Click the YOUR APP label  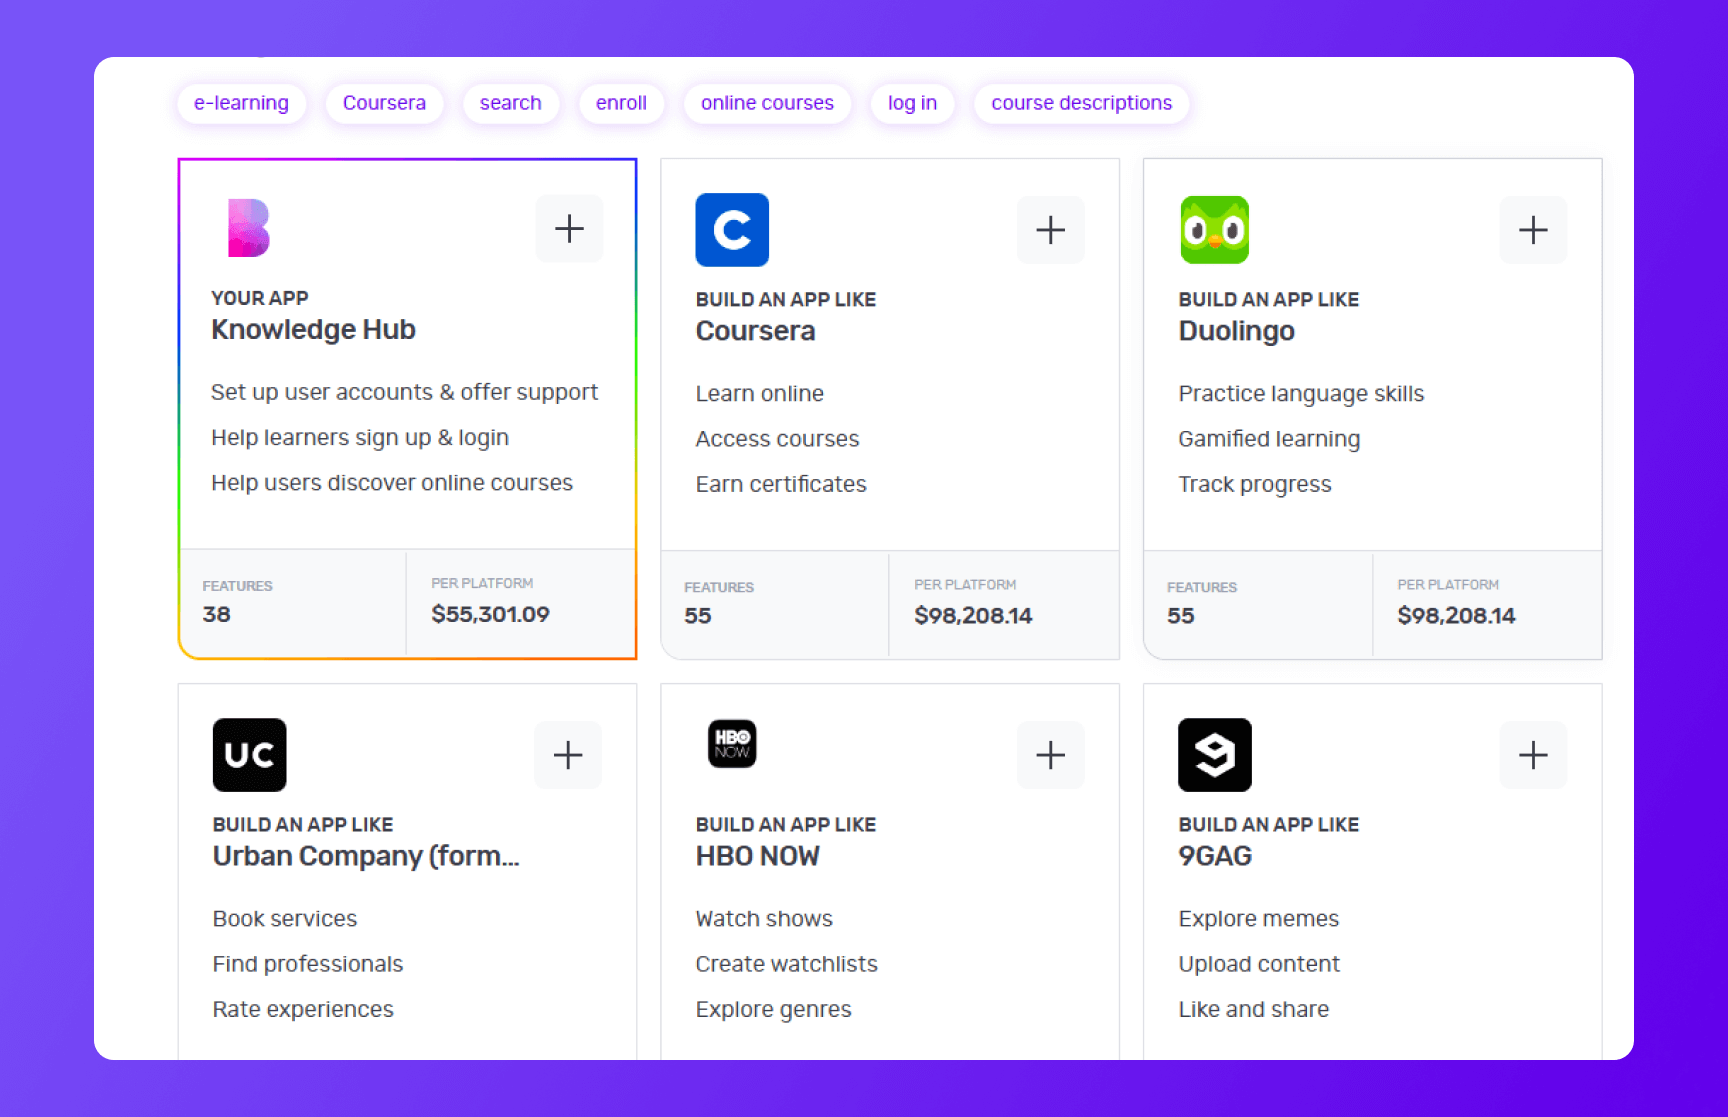click(x=259, y=298)
